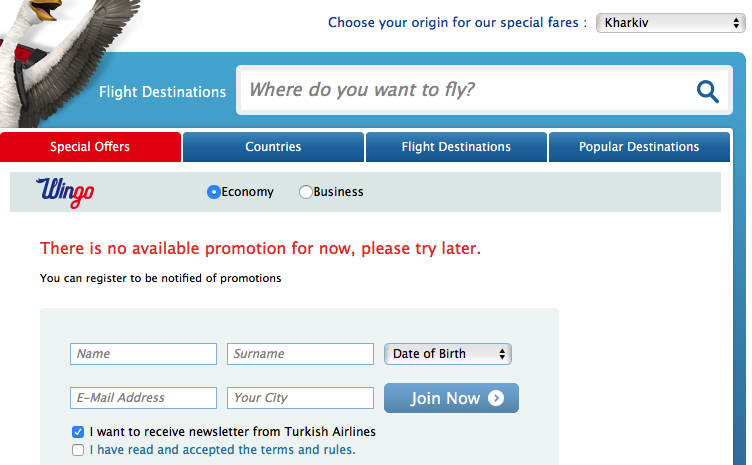Viewport: 752px width, 465px height.
Task: Select the Business radio button
Action: [x=306, y=192]
